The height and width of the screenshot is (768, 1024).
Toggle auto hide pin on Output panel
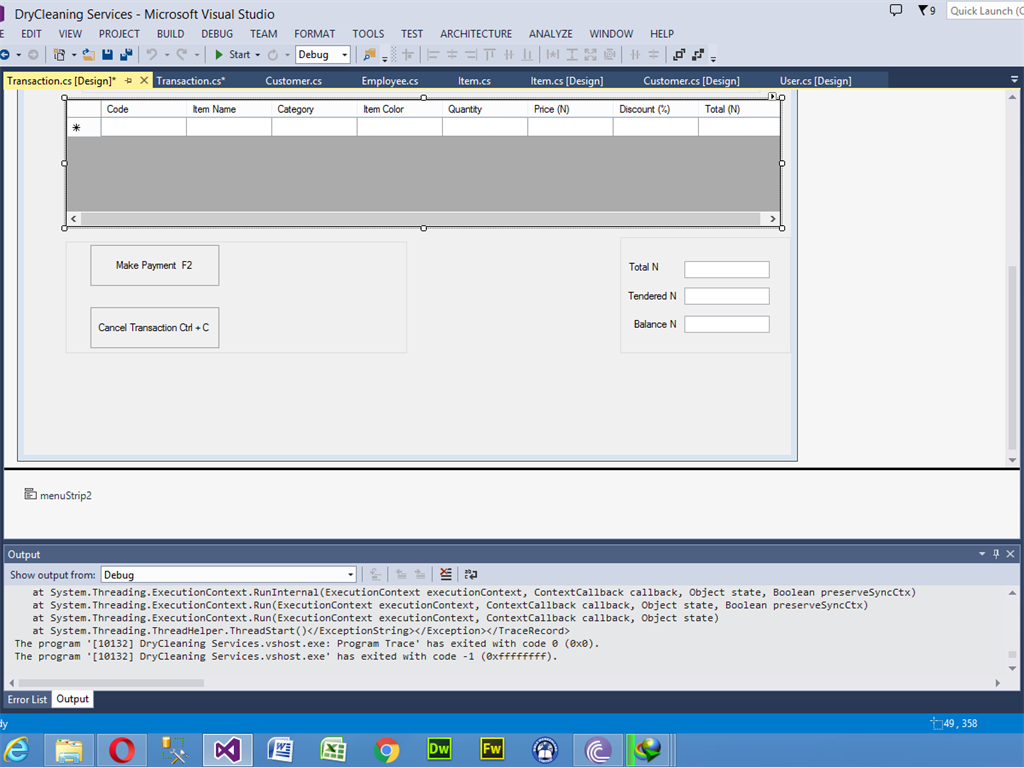tap(996, 554)
